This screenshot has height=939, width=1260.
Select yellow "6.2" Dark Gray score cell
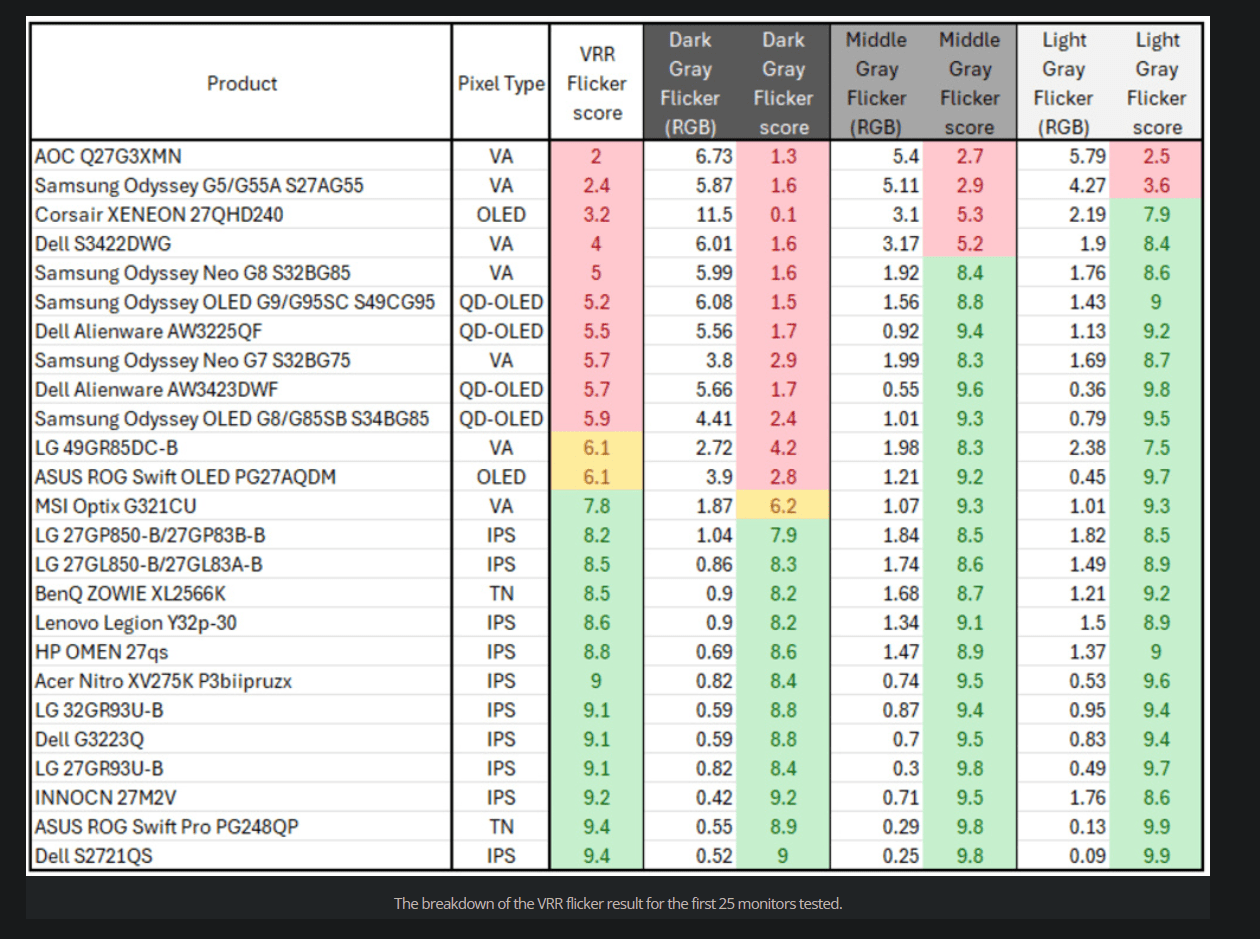(x=783, y=505)
